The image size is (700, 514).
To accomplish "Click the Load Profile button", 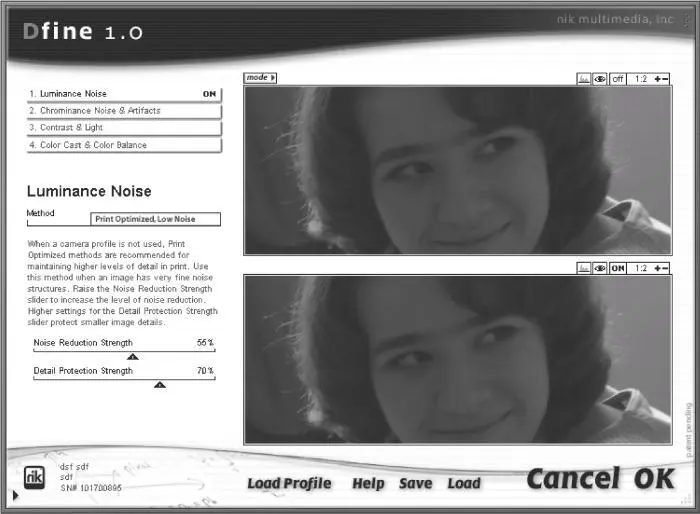I will pos(289,483).
